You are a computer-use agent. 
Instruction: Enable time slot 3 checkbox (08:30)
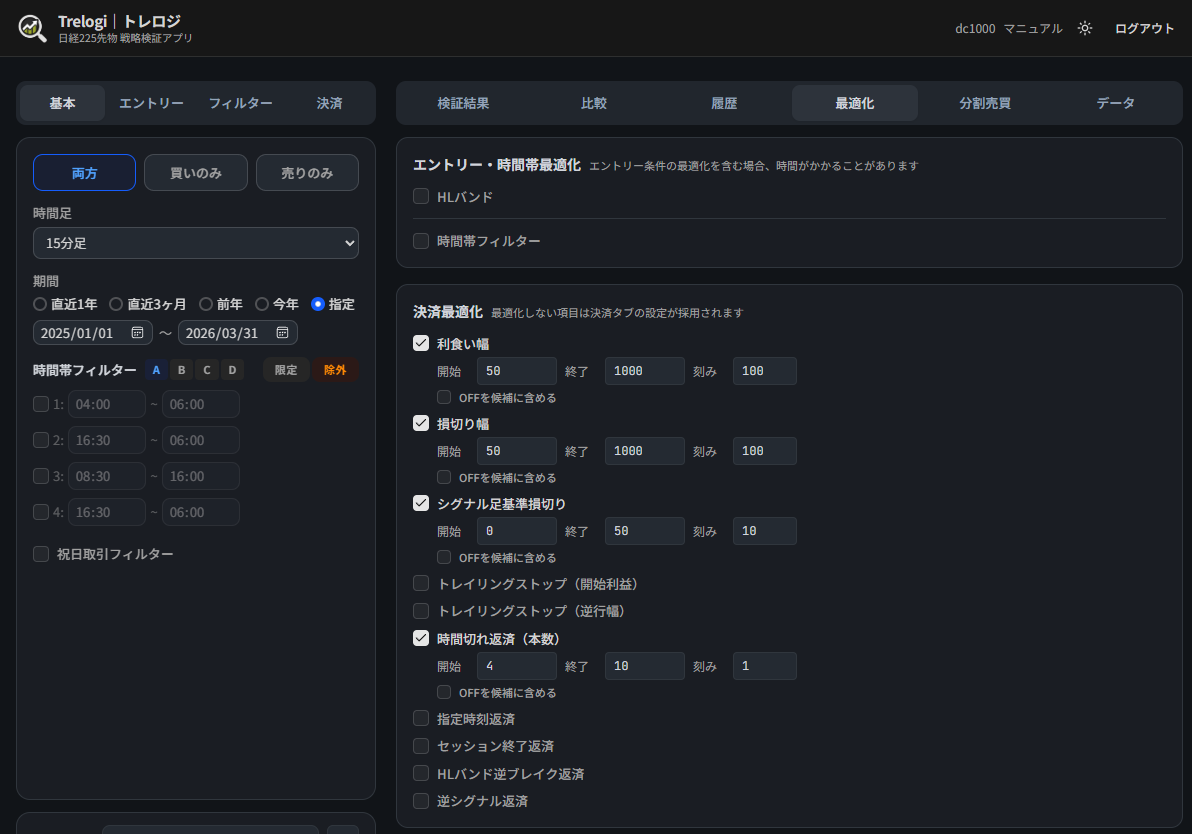(41, 476)
